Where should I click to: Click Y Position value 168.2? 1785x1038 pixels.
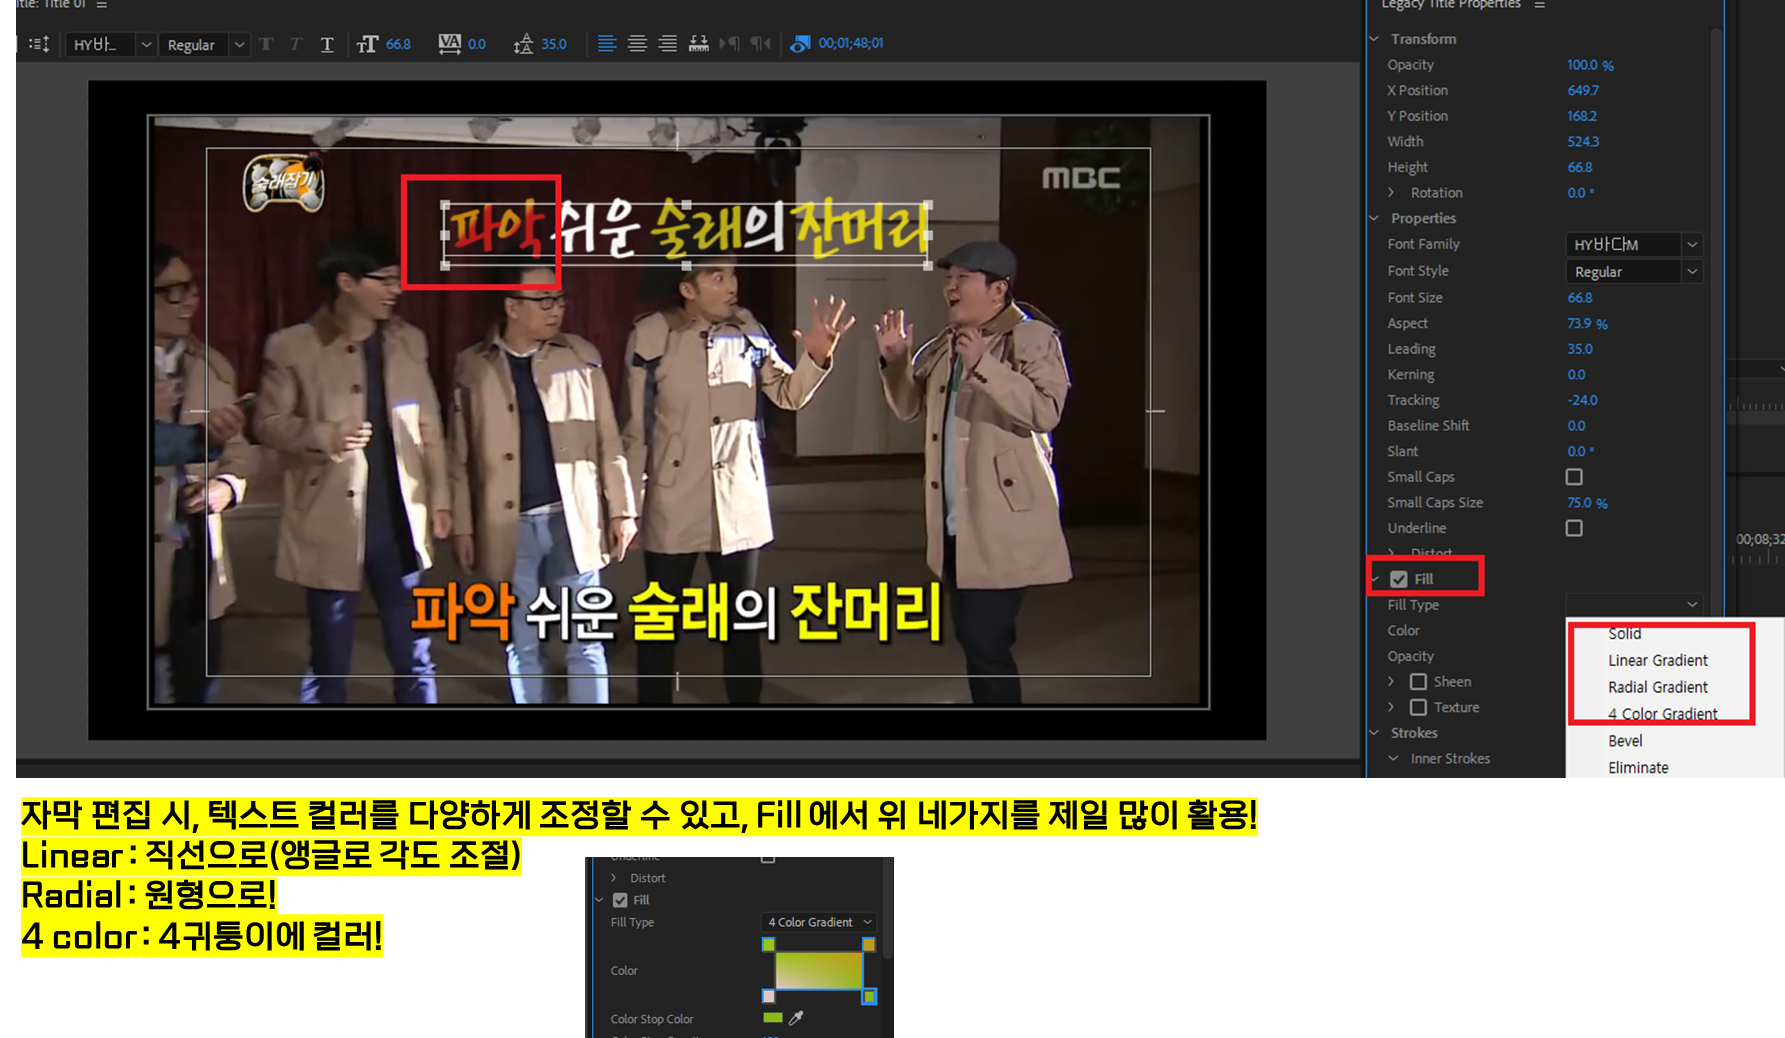[1582, 116]
